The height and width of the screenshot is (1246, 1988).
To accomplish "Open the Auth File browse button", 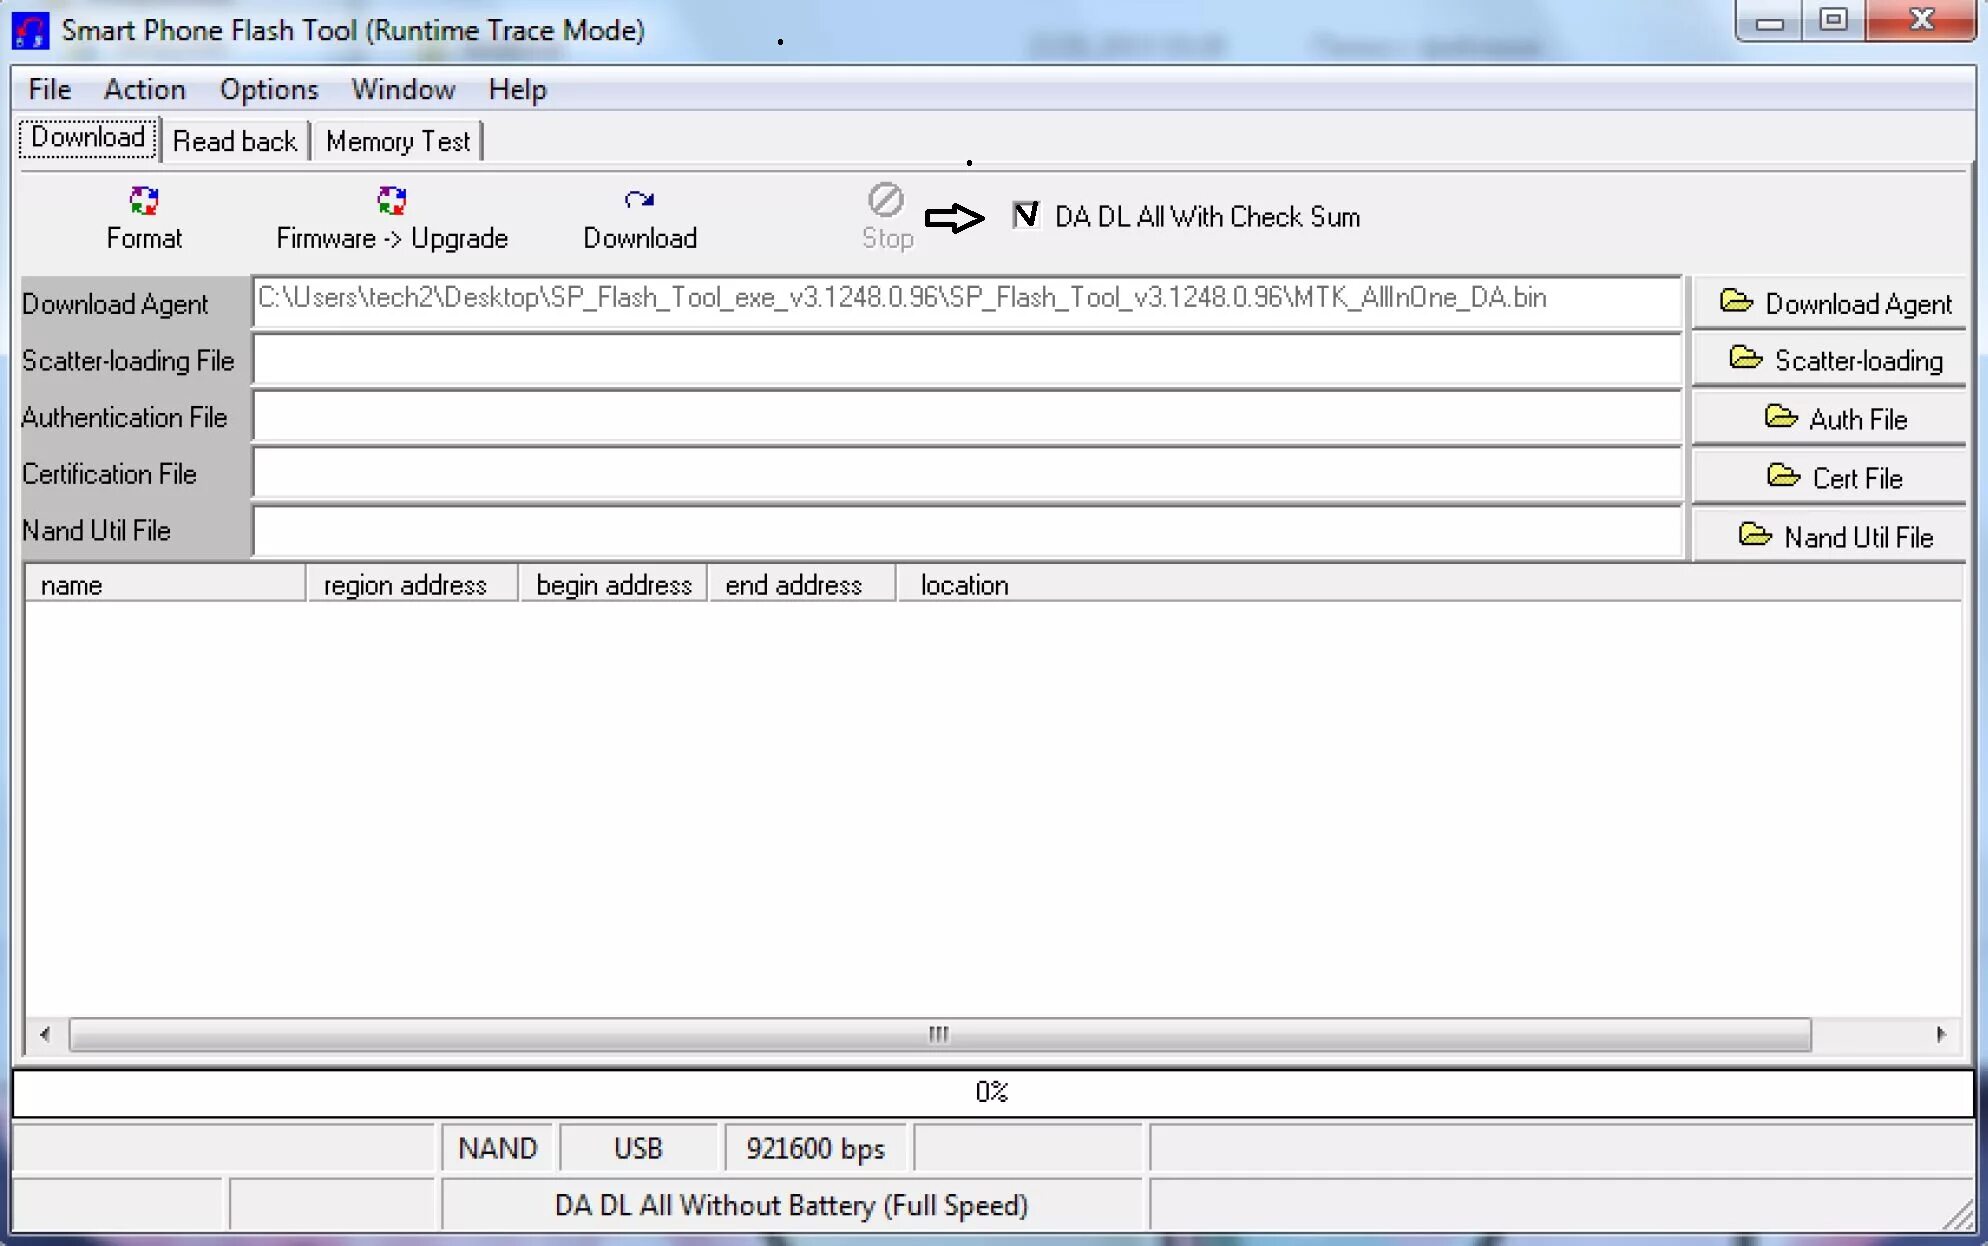I will click(1832, 419).
